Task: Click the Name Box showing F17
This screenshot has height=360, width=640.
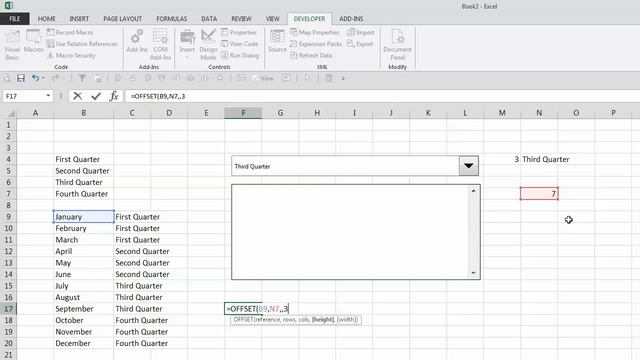Action: pos(24,96)
